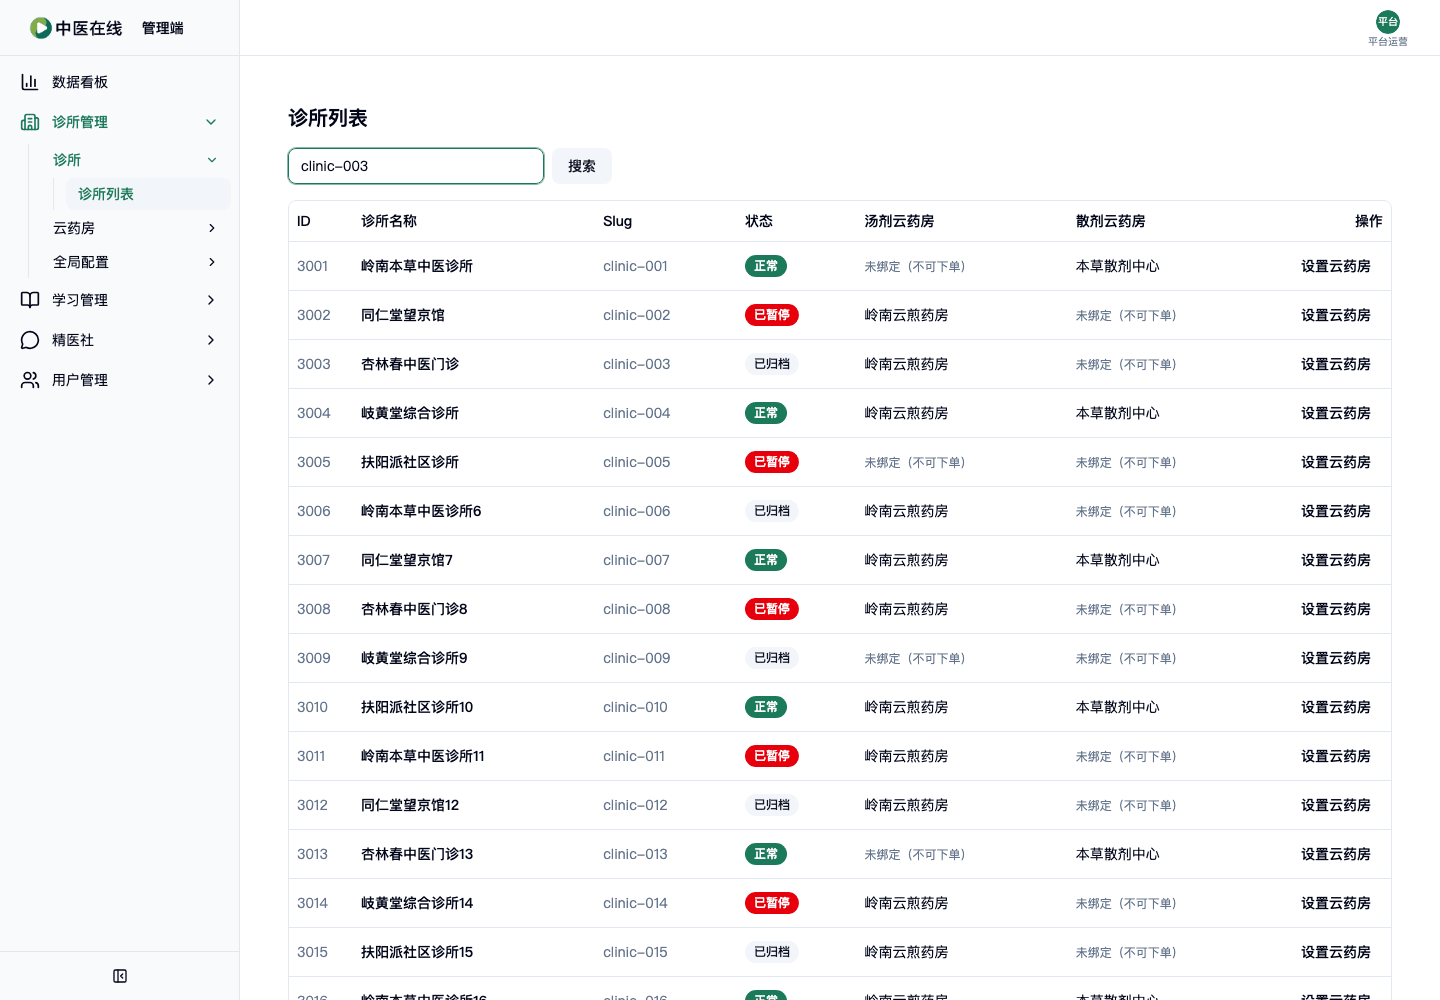Expand the 用户管理 menu arrow
1440x1000 pixels.
[x=211, y=380]
